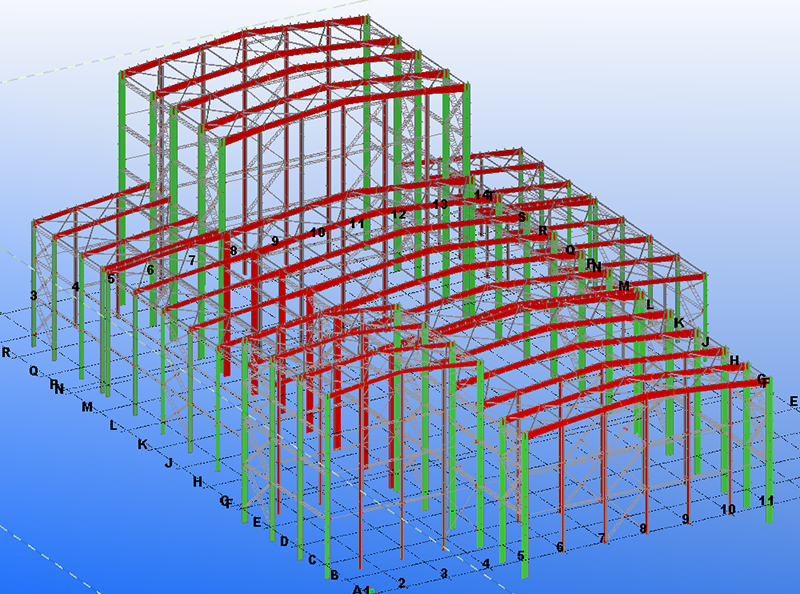Viewport: 800px width, 594px height.
Task: Select grid label Q on the left axis
Action: click(33, 370)
